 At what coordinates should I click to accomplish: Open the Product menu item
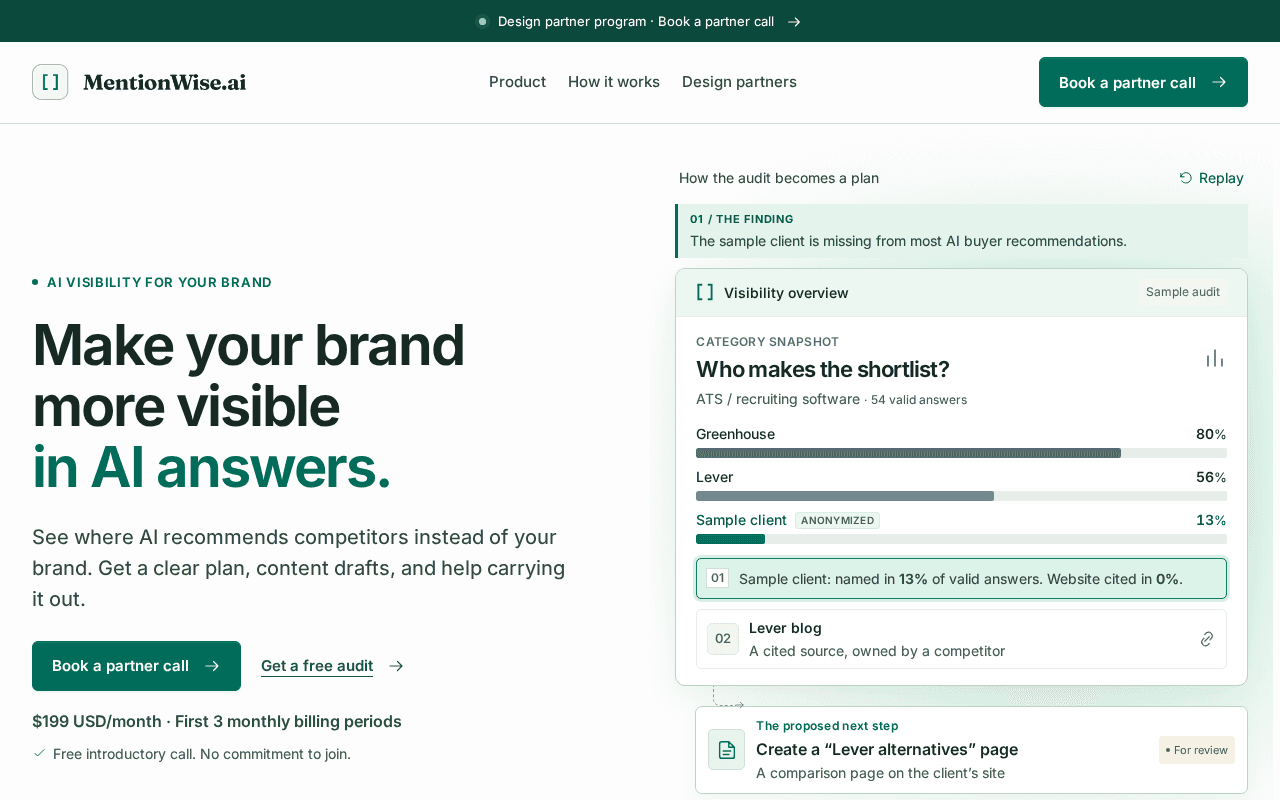[x=517, y=82]
